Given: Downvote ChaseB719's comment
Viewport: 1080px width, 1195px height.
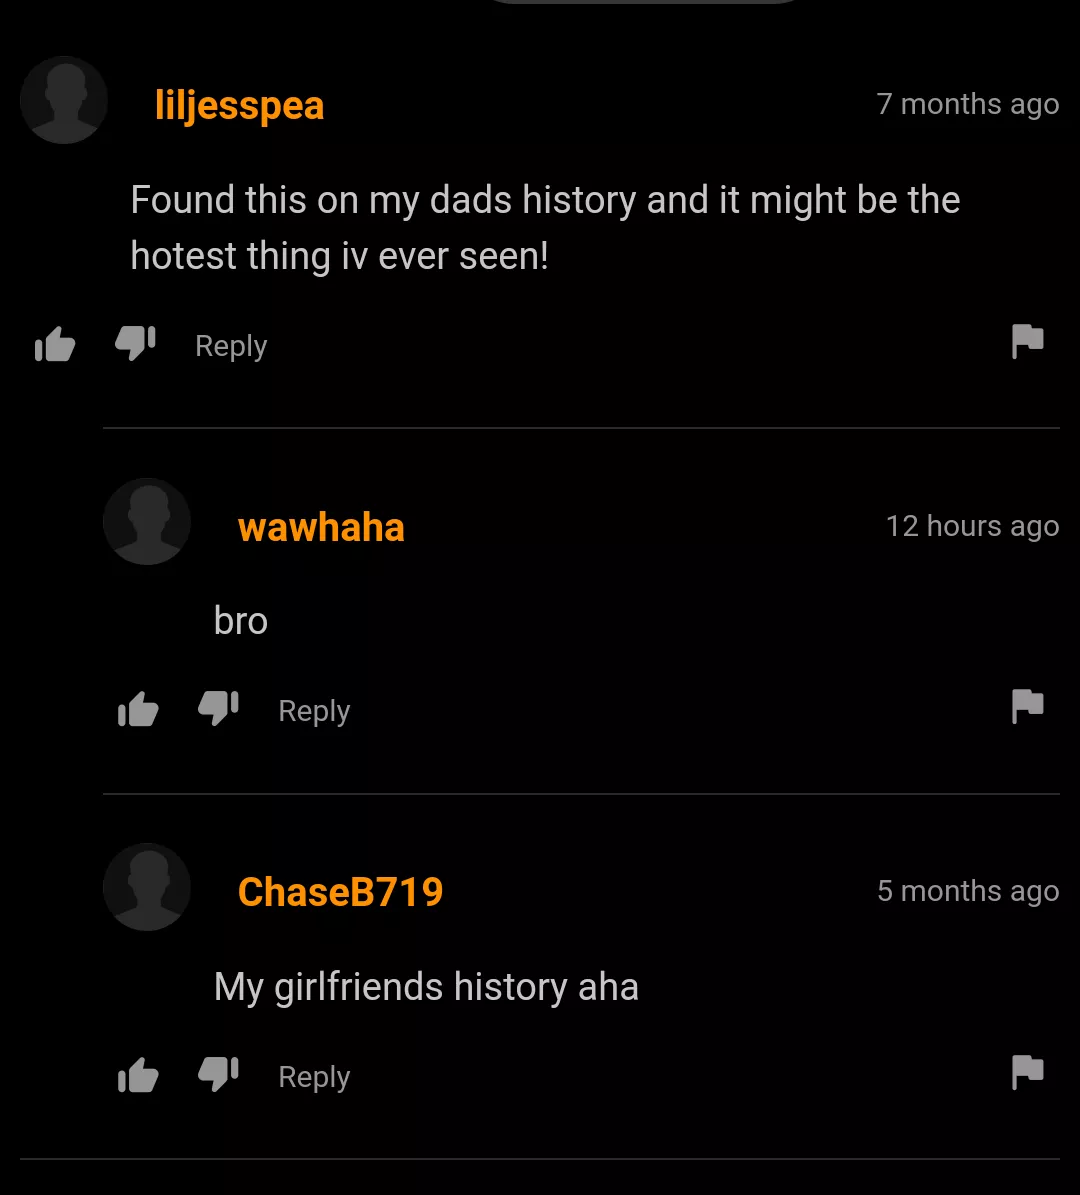Looking at the screenshot, I should (x=219, y=1075).
